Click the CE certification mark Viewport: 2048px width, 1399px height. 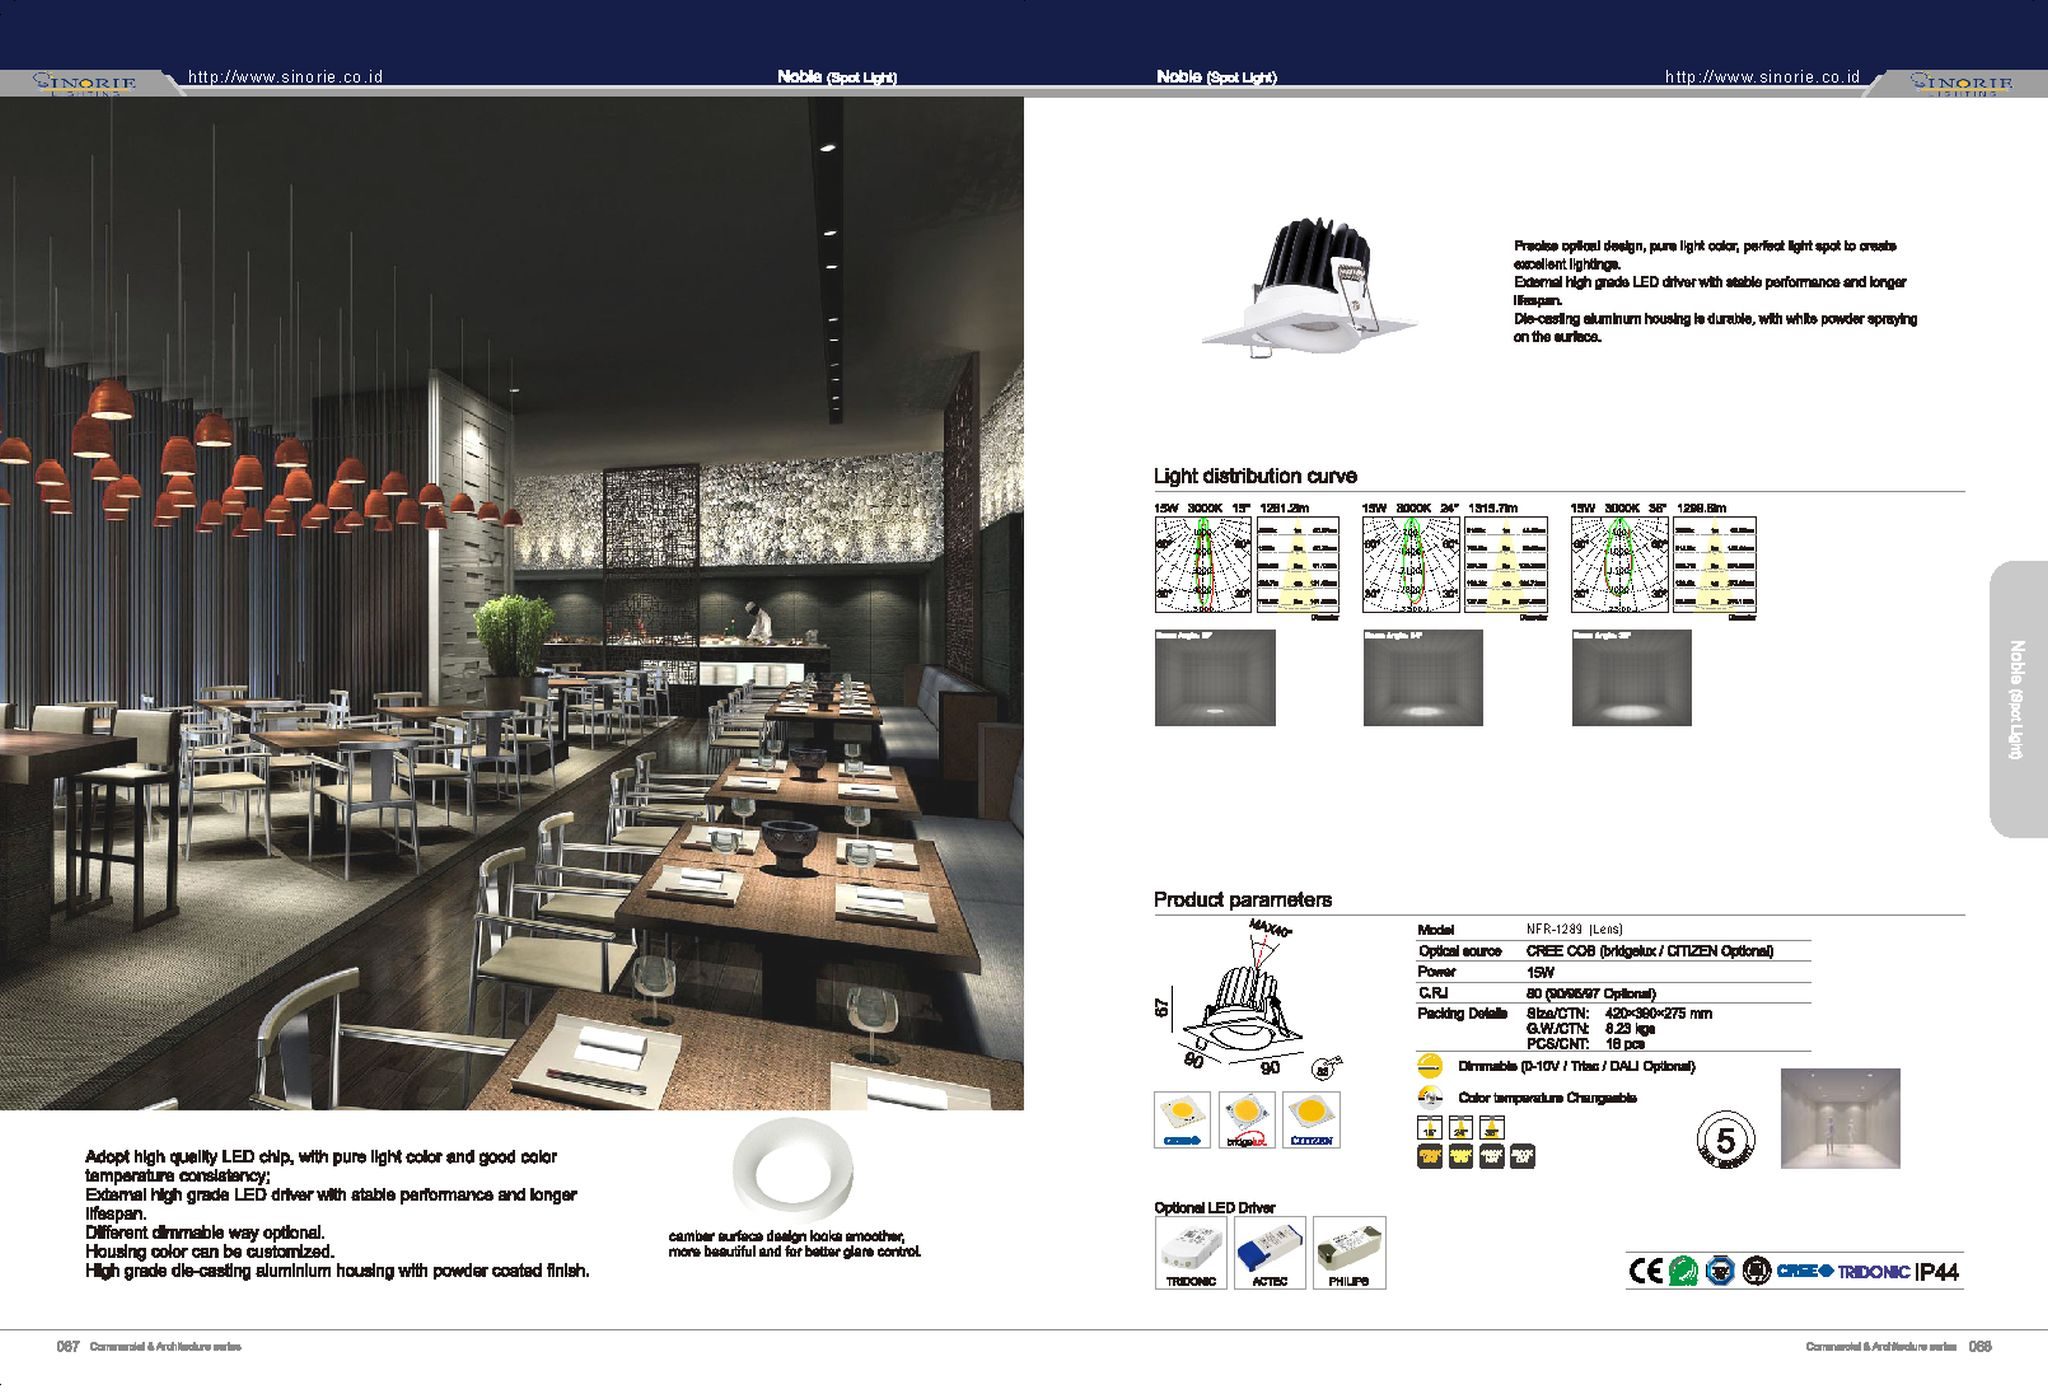[1645, 1271]
